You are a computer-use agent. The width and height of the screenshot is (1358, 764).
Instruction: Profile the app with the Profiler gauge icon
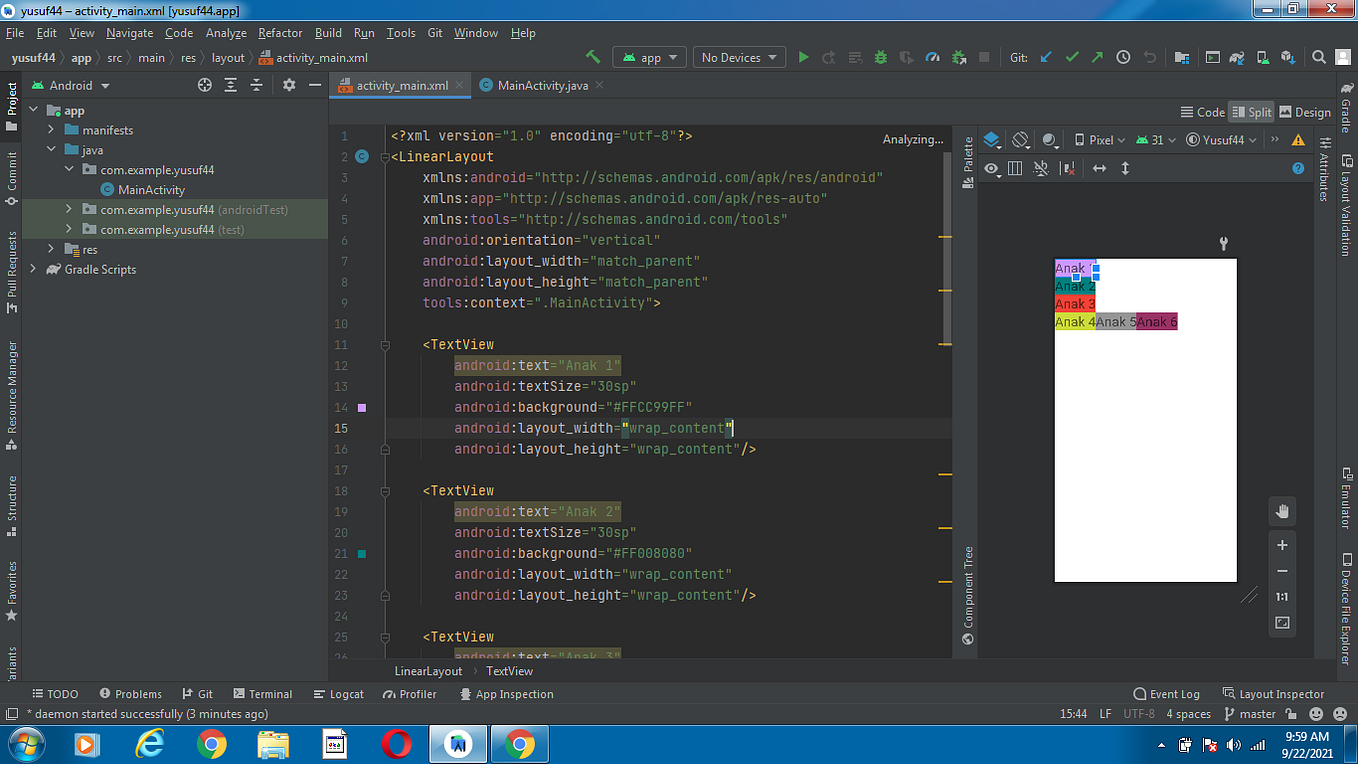click(x=932, y=57)
